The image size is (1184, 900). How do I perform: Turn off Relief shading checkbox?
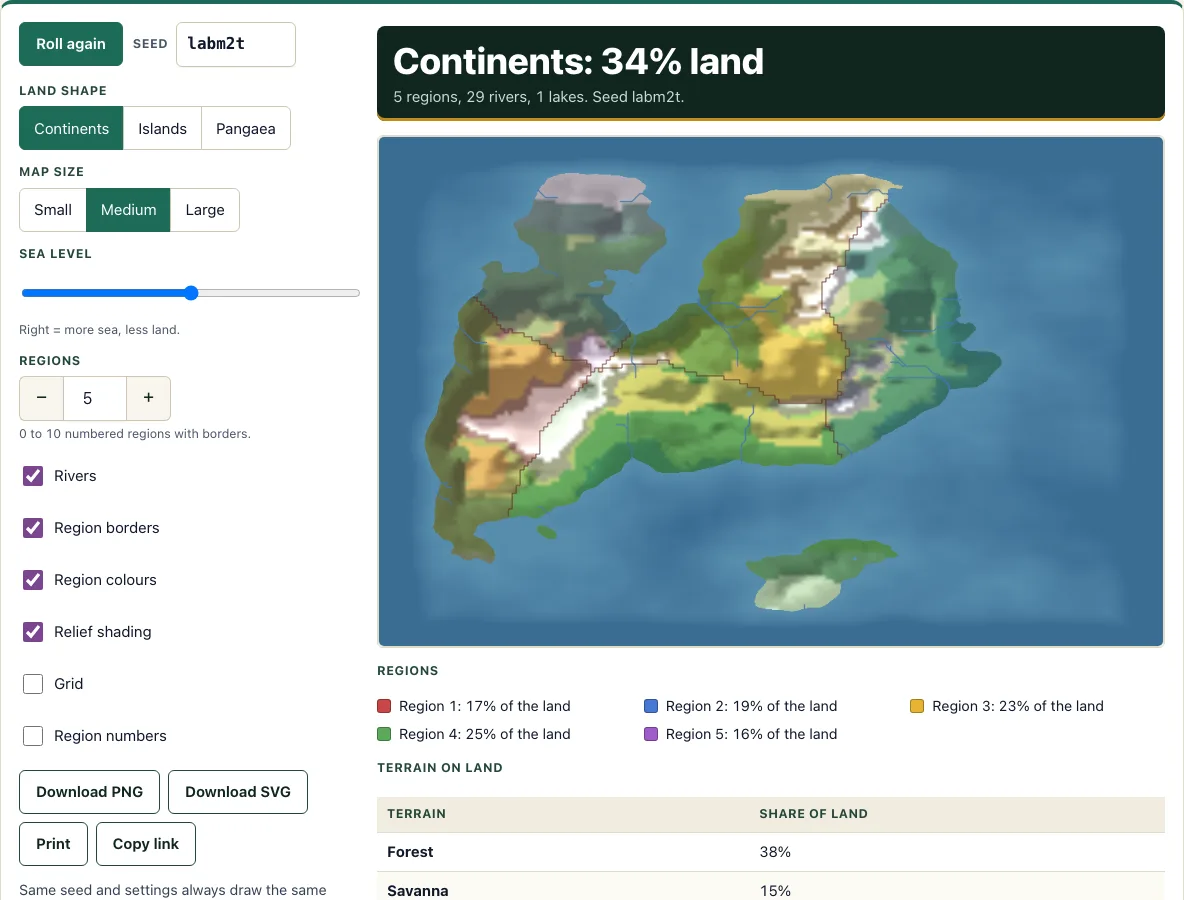coord(33,632)
